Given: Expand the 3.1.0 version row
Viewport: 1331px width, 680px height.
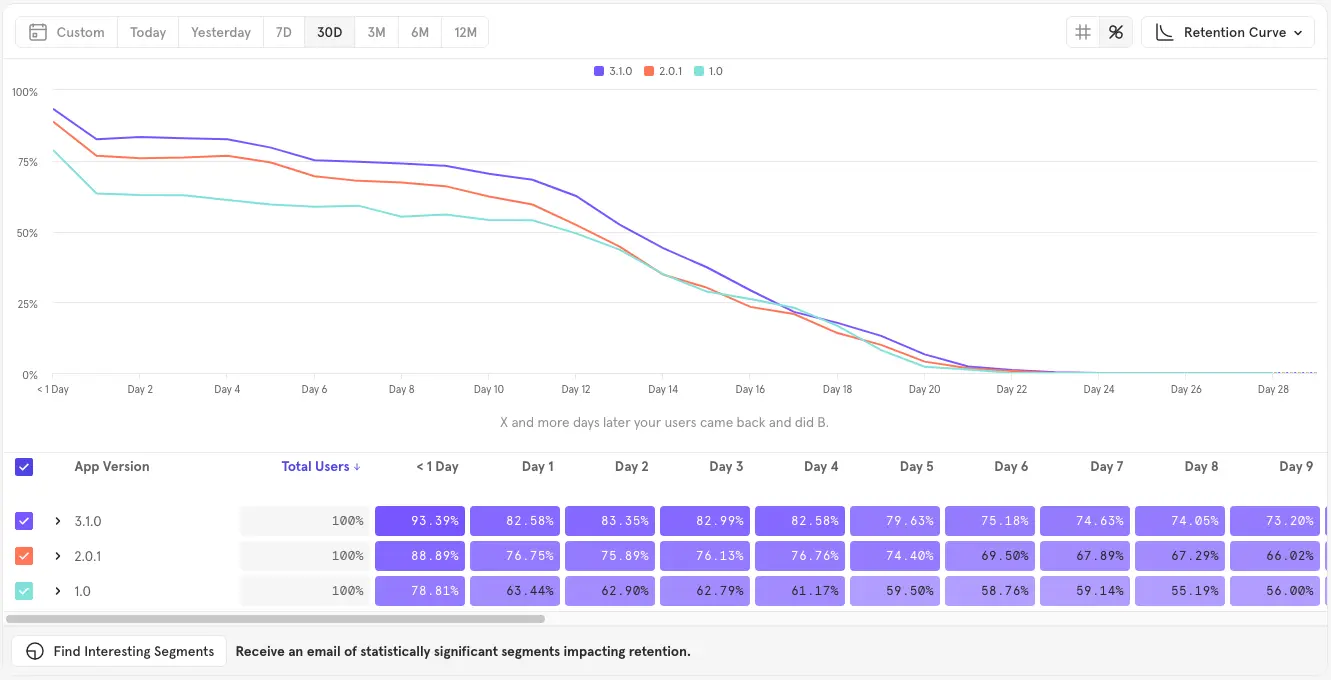Looking at the screenshot, I should point(58,521).
